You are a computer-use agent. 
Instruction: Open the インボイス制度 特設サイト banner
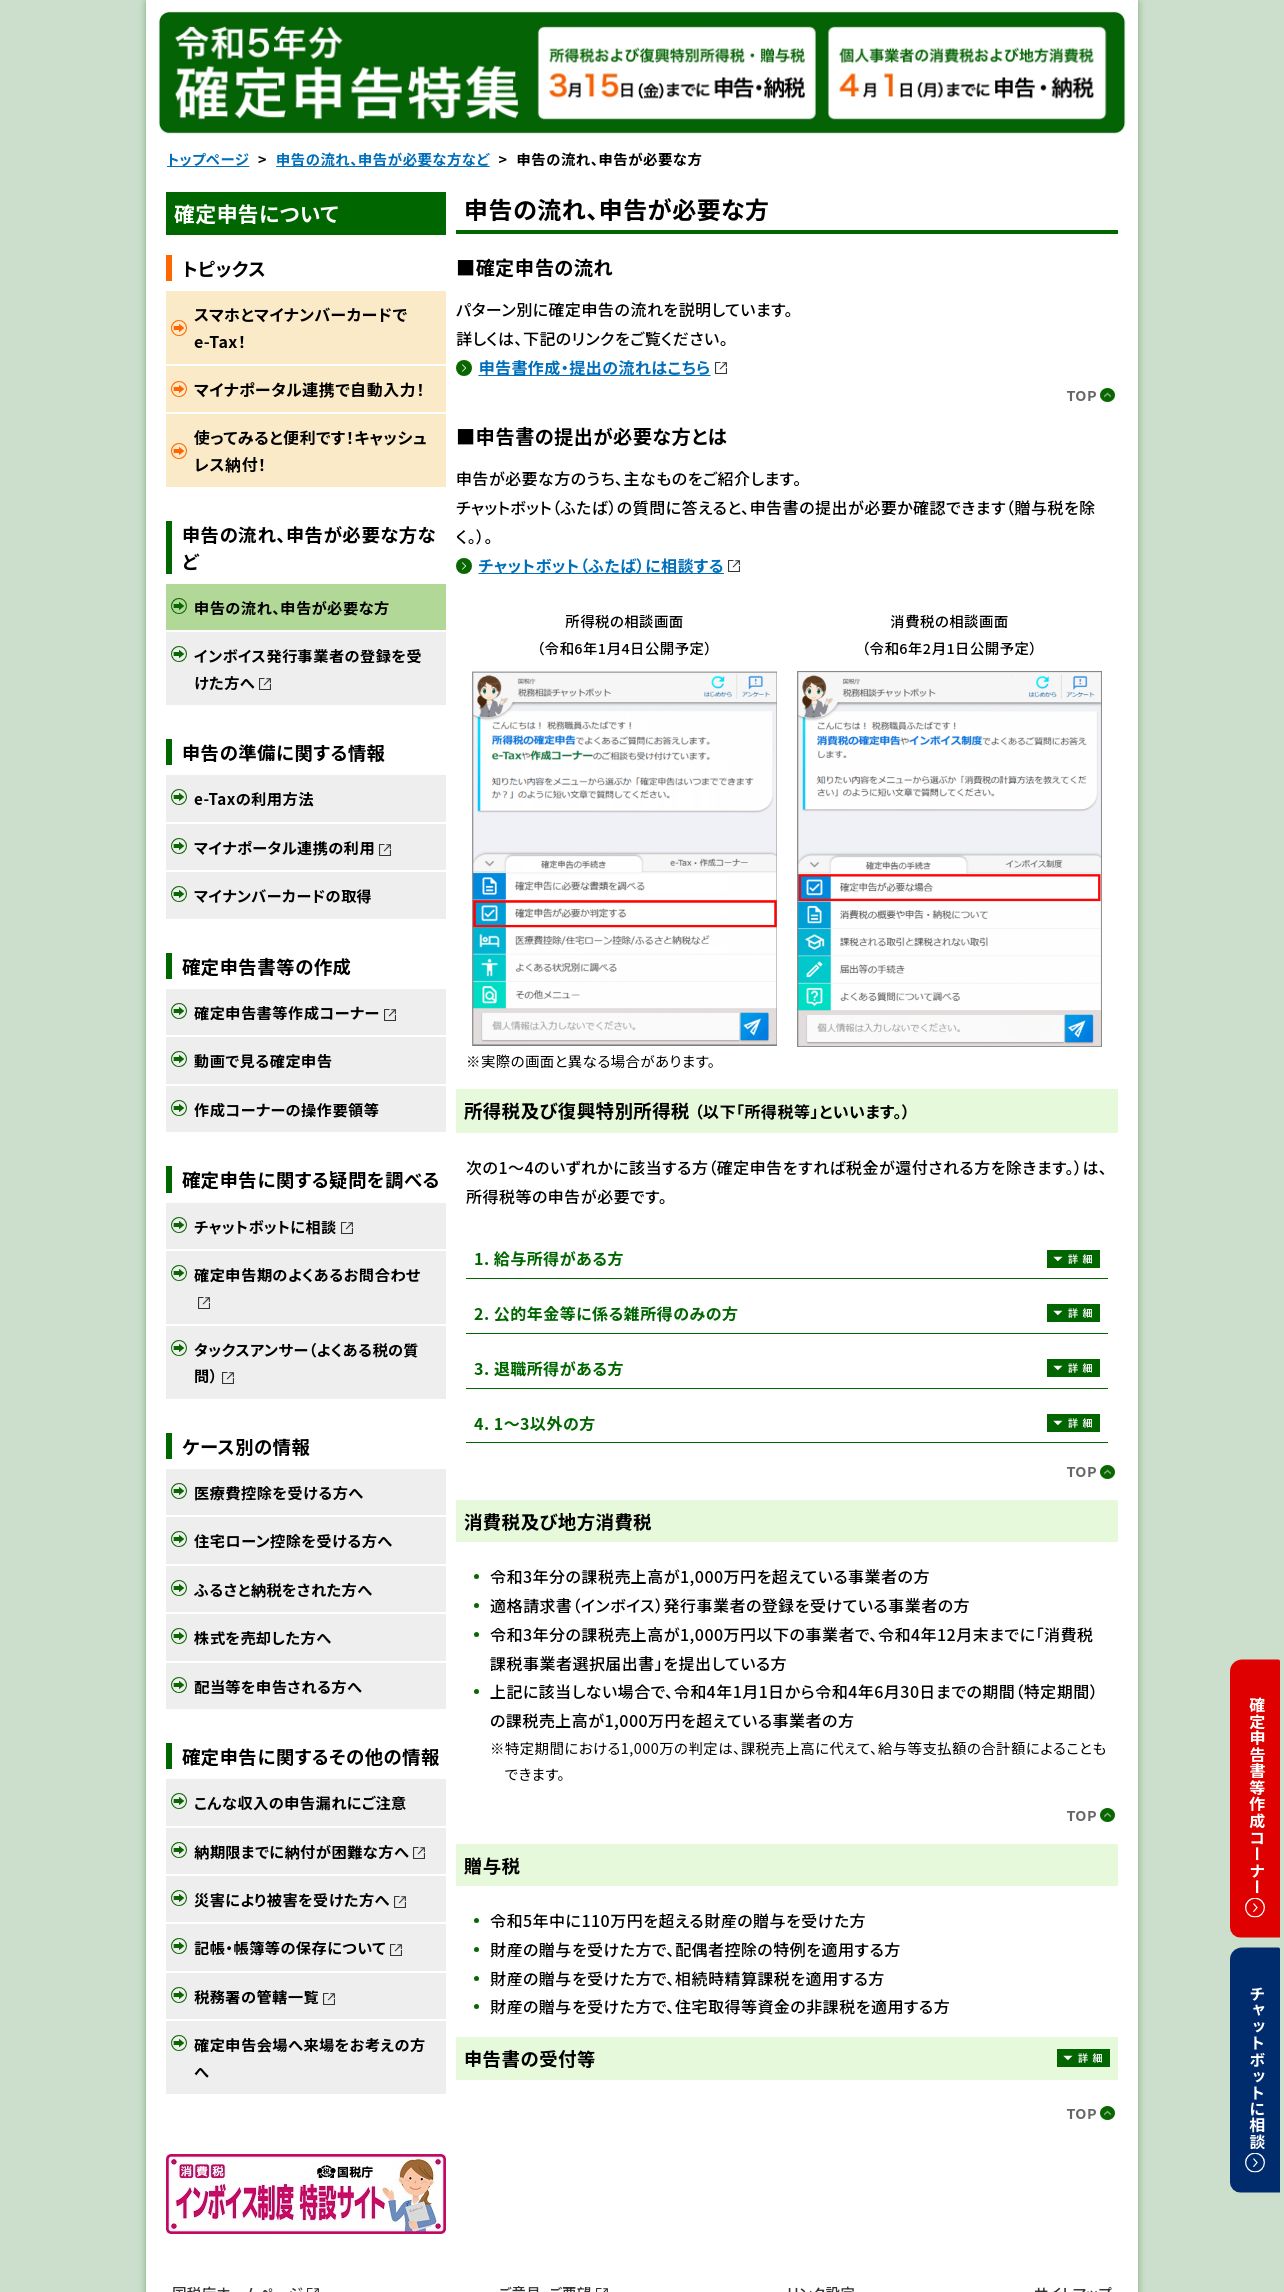[306, 2194]
